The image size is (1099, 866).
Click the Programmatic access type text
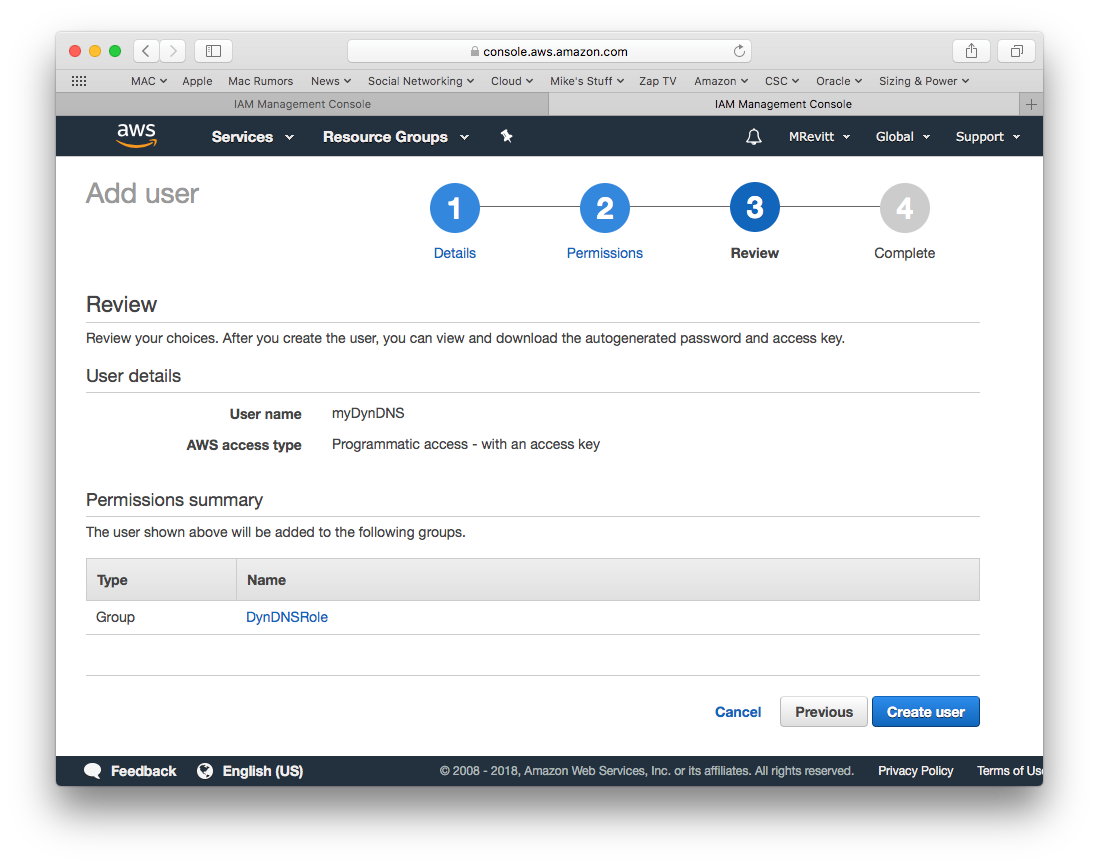[466, 444]
